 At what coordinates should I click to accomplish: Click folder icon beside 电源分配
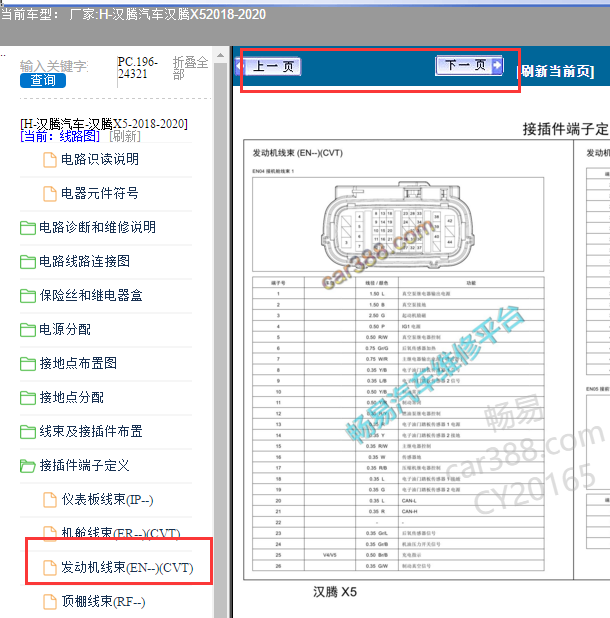pos(28,329)
